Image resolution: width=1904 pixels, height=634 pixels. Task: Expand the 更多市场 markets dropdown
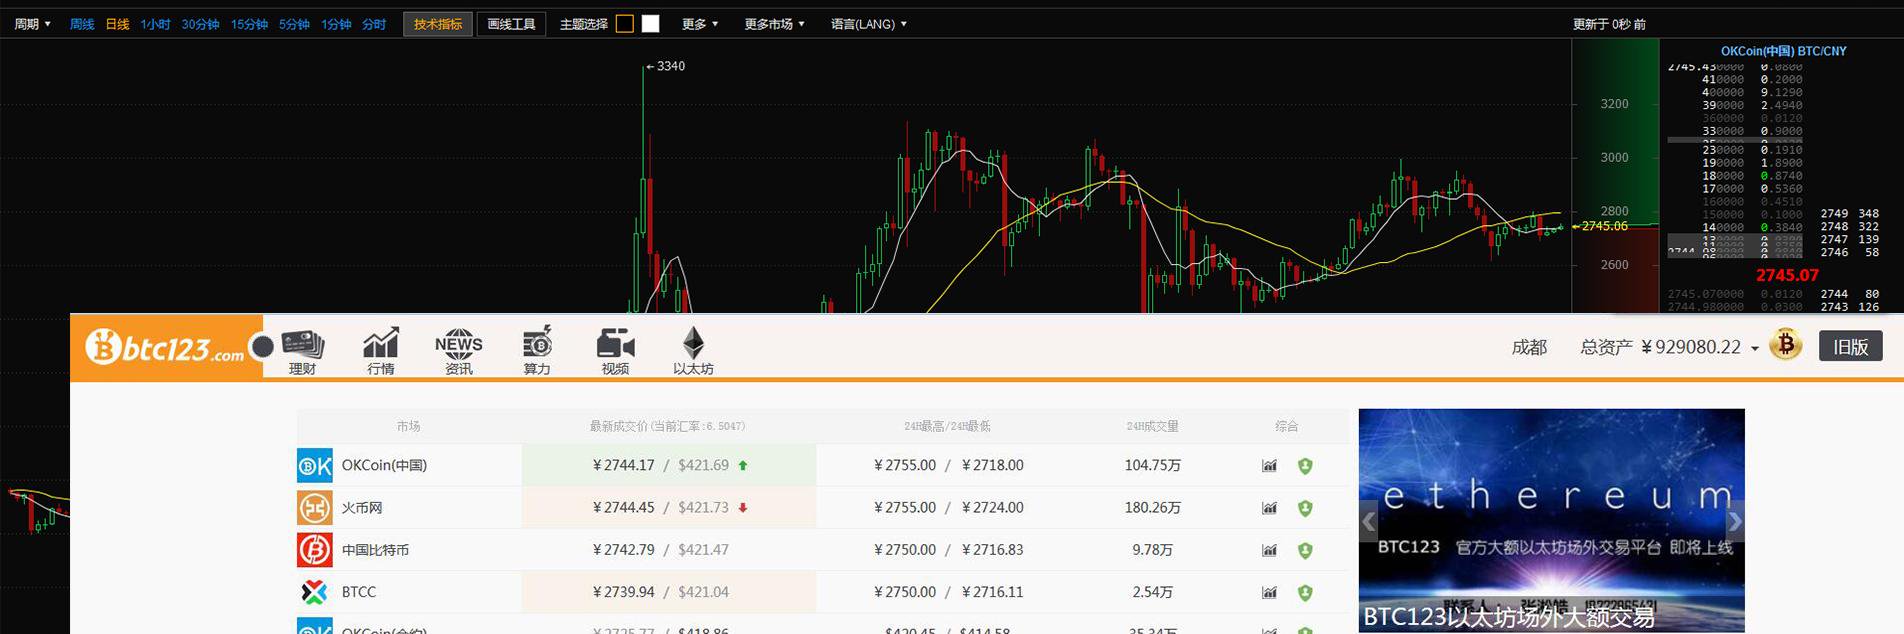774,24
